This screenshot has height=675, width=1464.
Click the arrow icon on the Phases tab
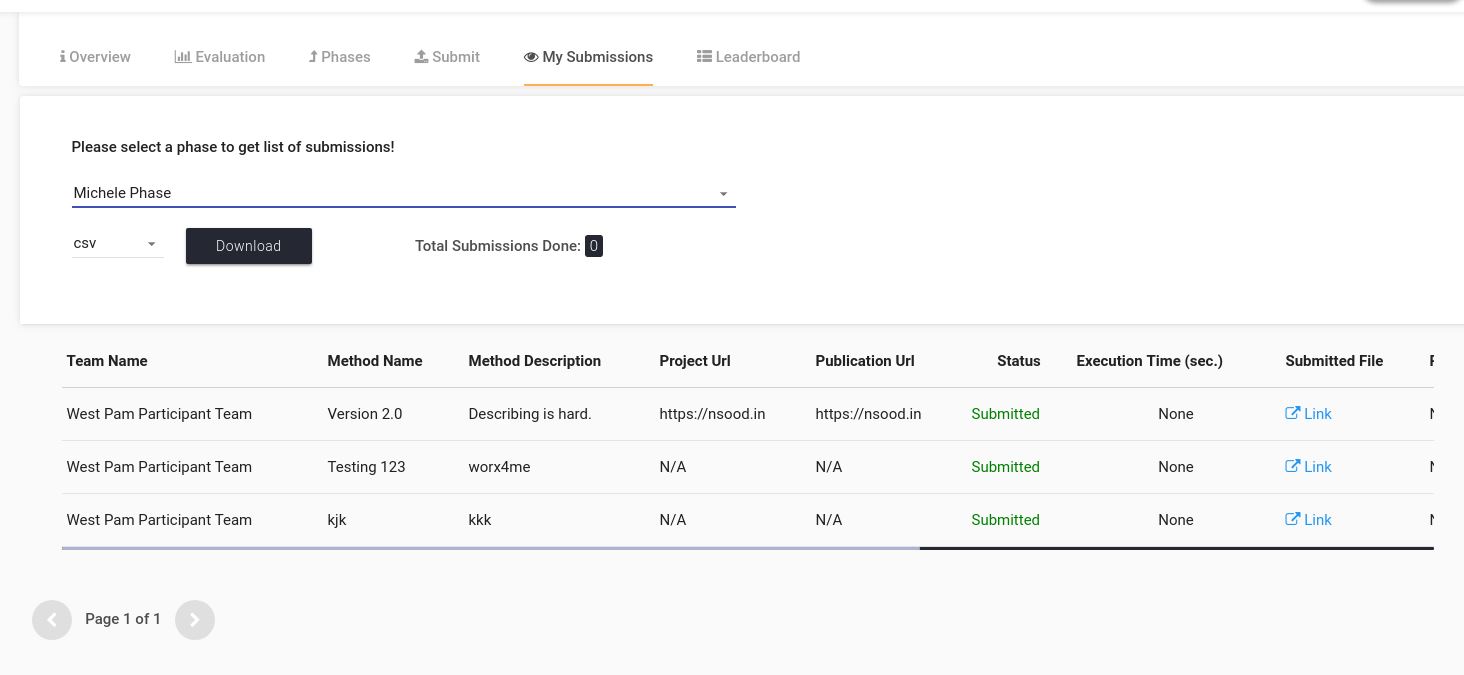(313, 57)
